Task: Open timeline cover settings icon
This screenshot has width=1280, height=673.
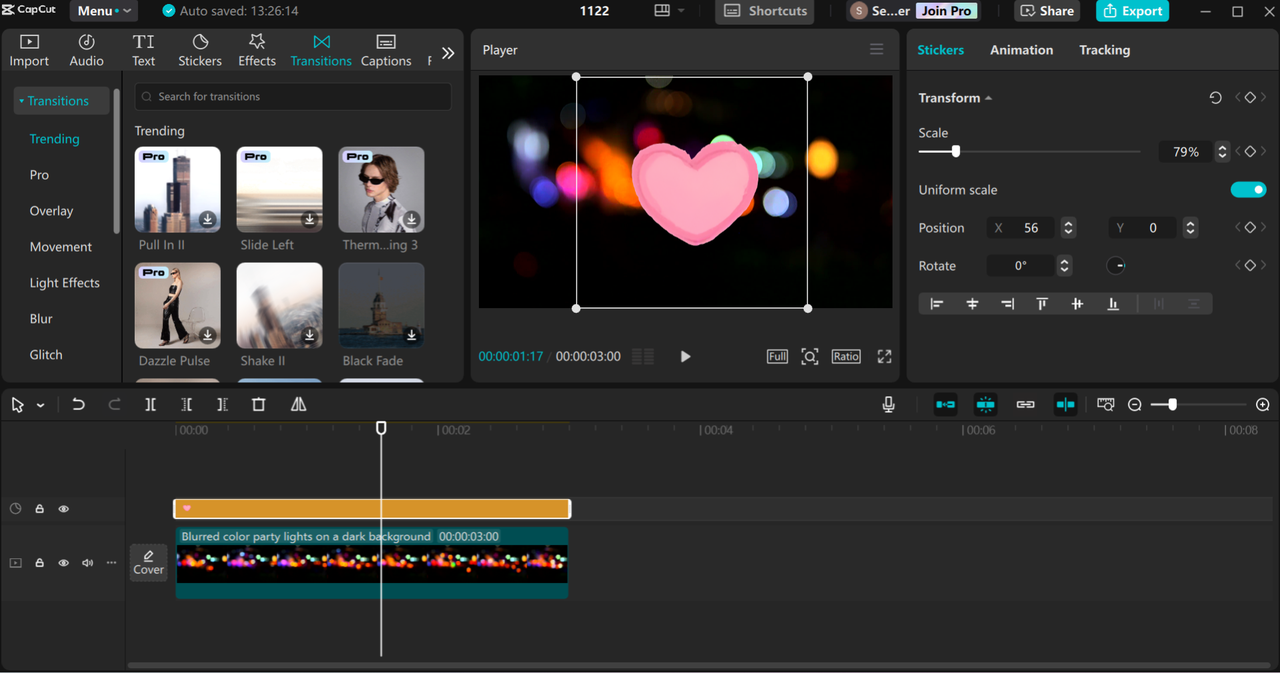Action: click(x=1105, y=404)
